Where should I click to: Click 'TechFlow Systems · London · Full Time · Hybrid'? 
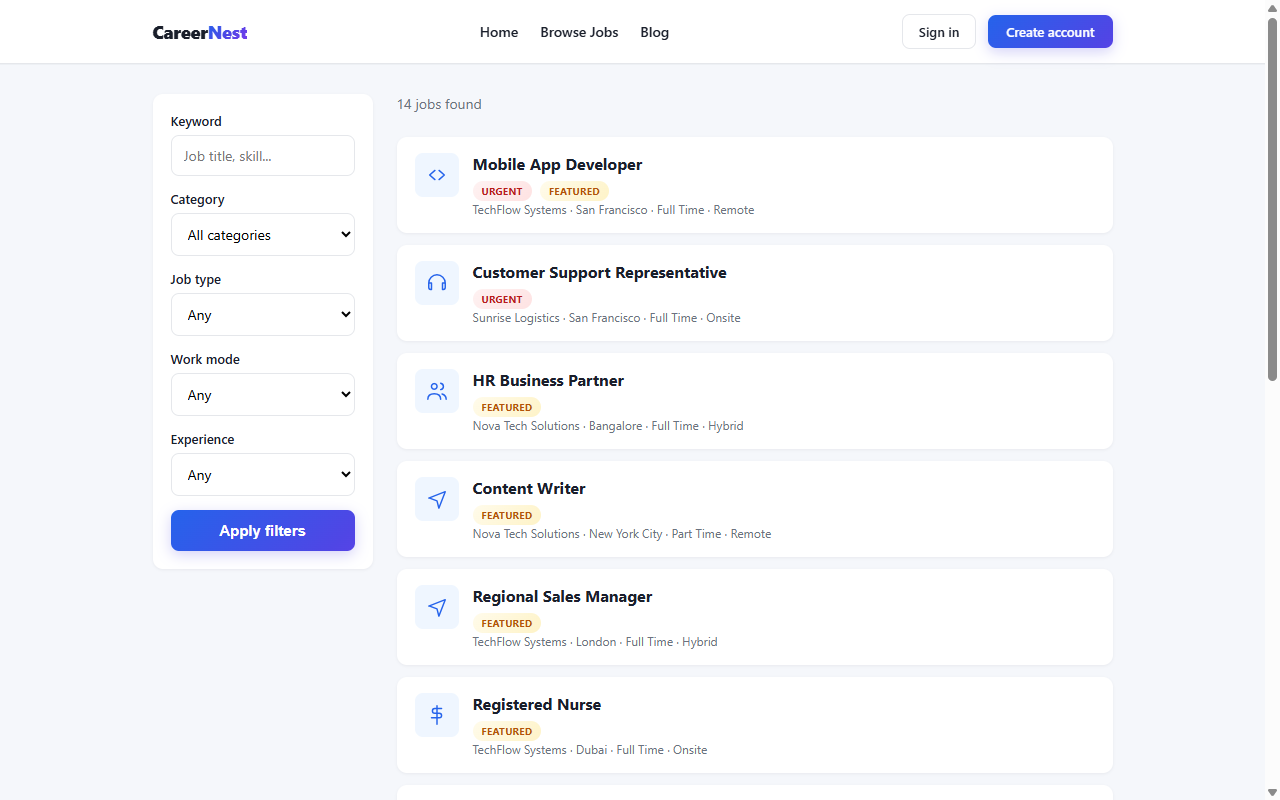coord(595,642)
